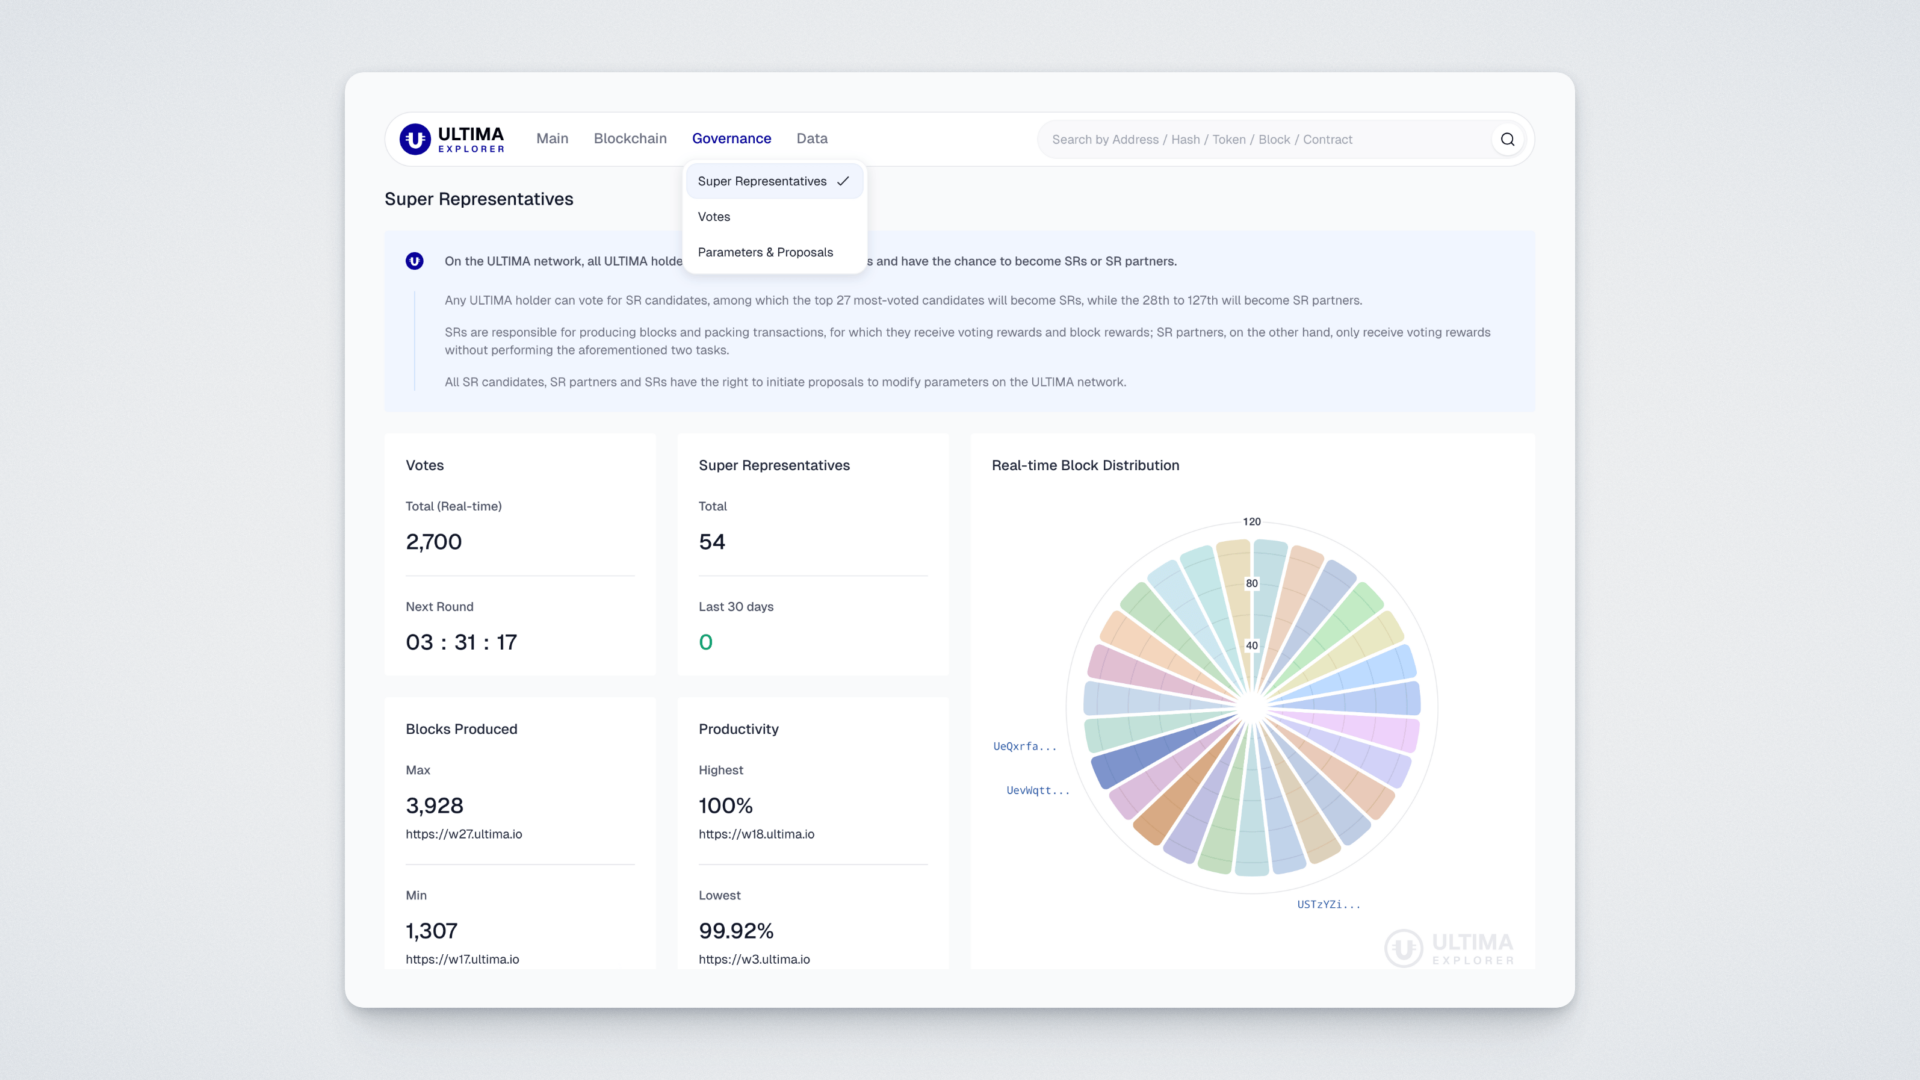Open the Blockchain menu
The image size is (1920, 1080).
(x=630, y=139)
